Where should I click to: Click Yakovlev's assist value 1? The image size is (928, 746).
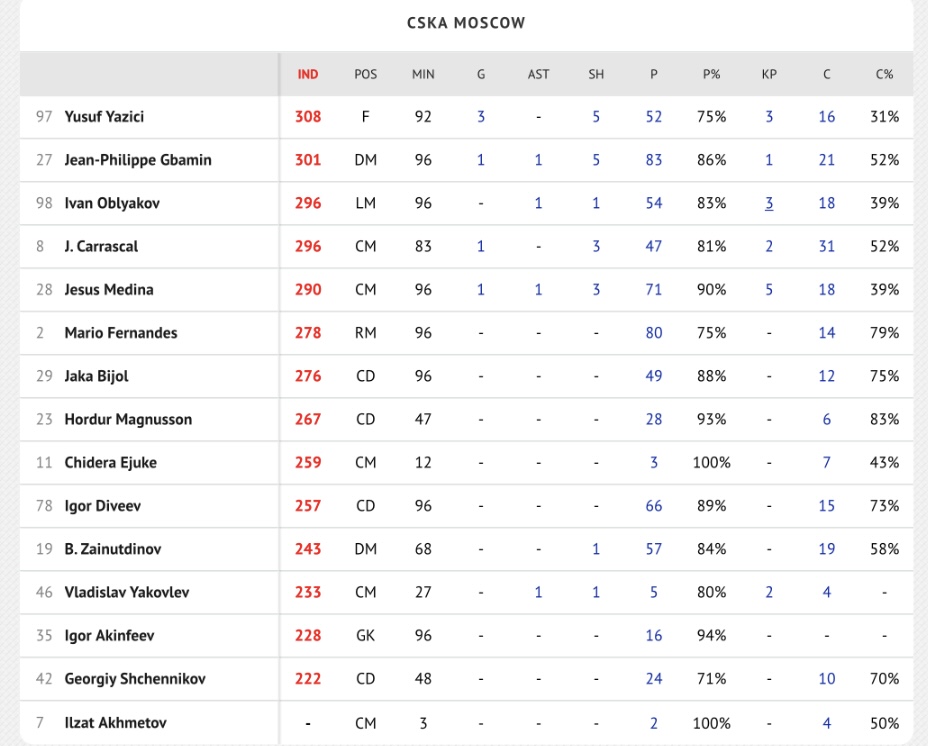click(538, 593)
